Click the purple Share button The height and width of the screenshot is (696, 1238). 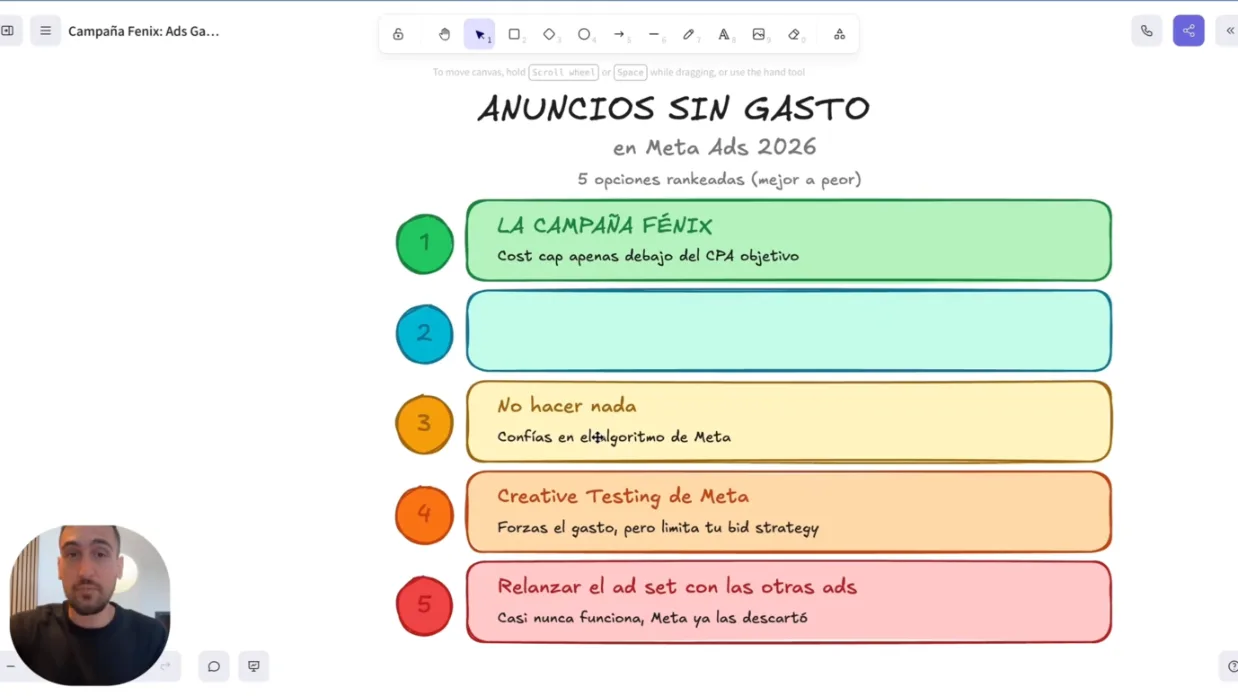coord(1189,31)
